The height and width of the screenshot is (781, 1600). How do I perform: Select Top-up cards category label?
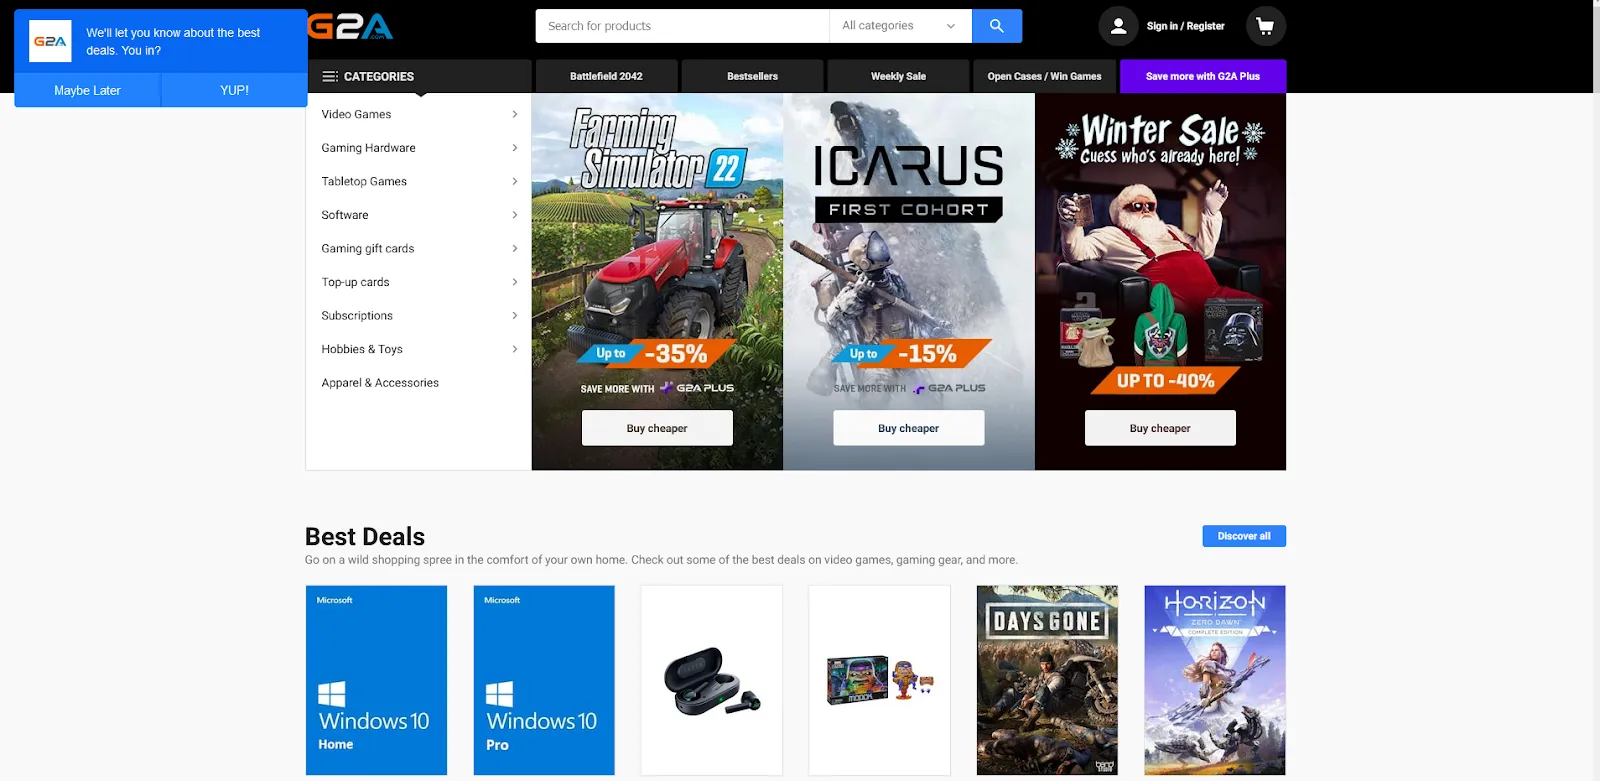pyautogui.click(x=355, y=282)
